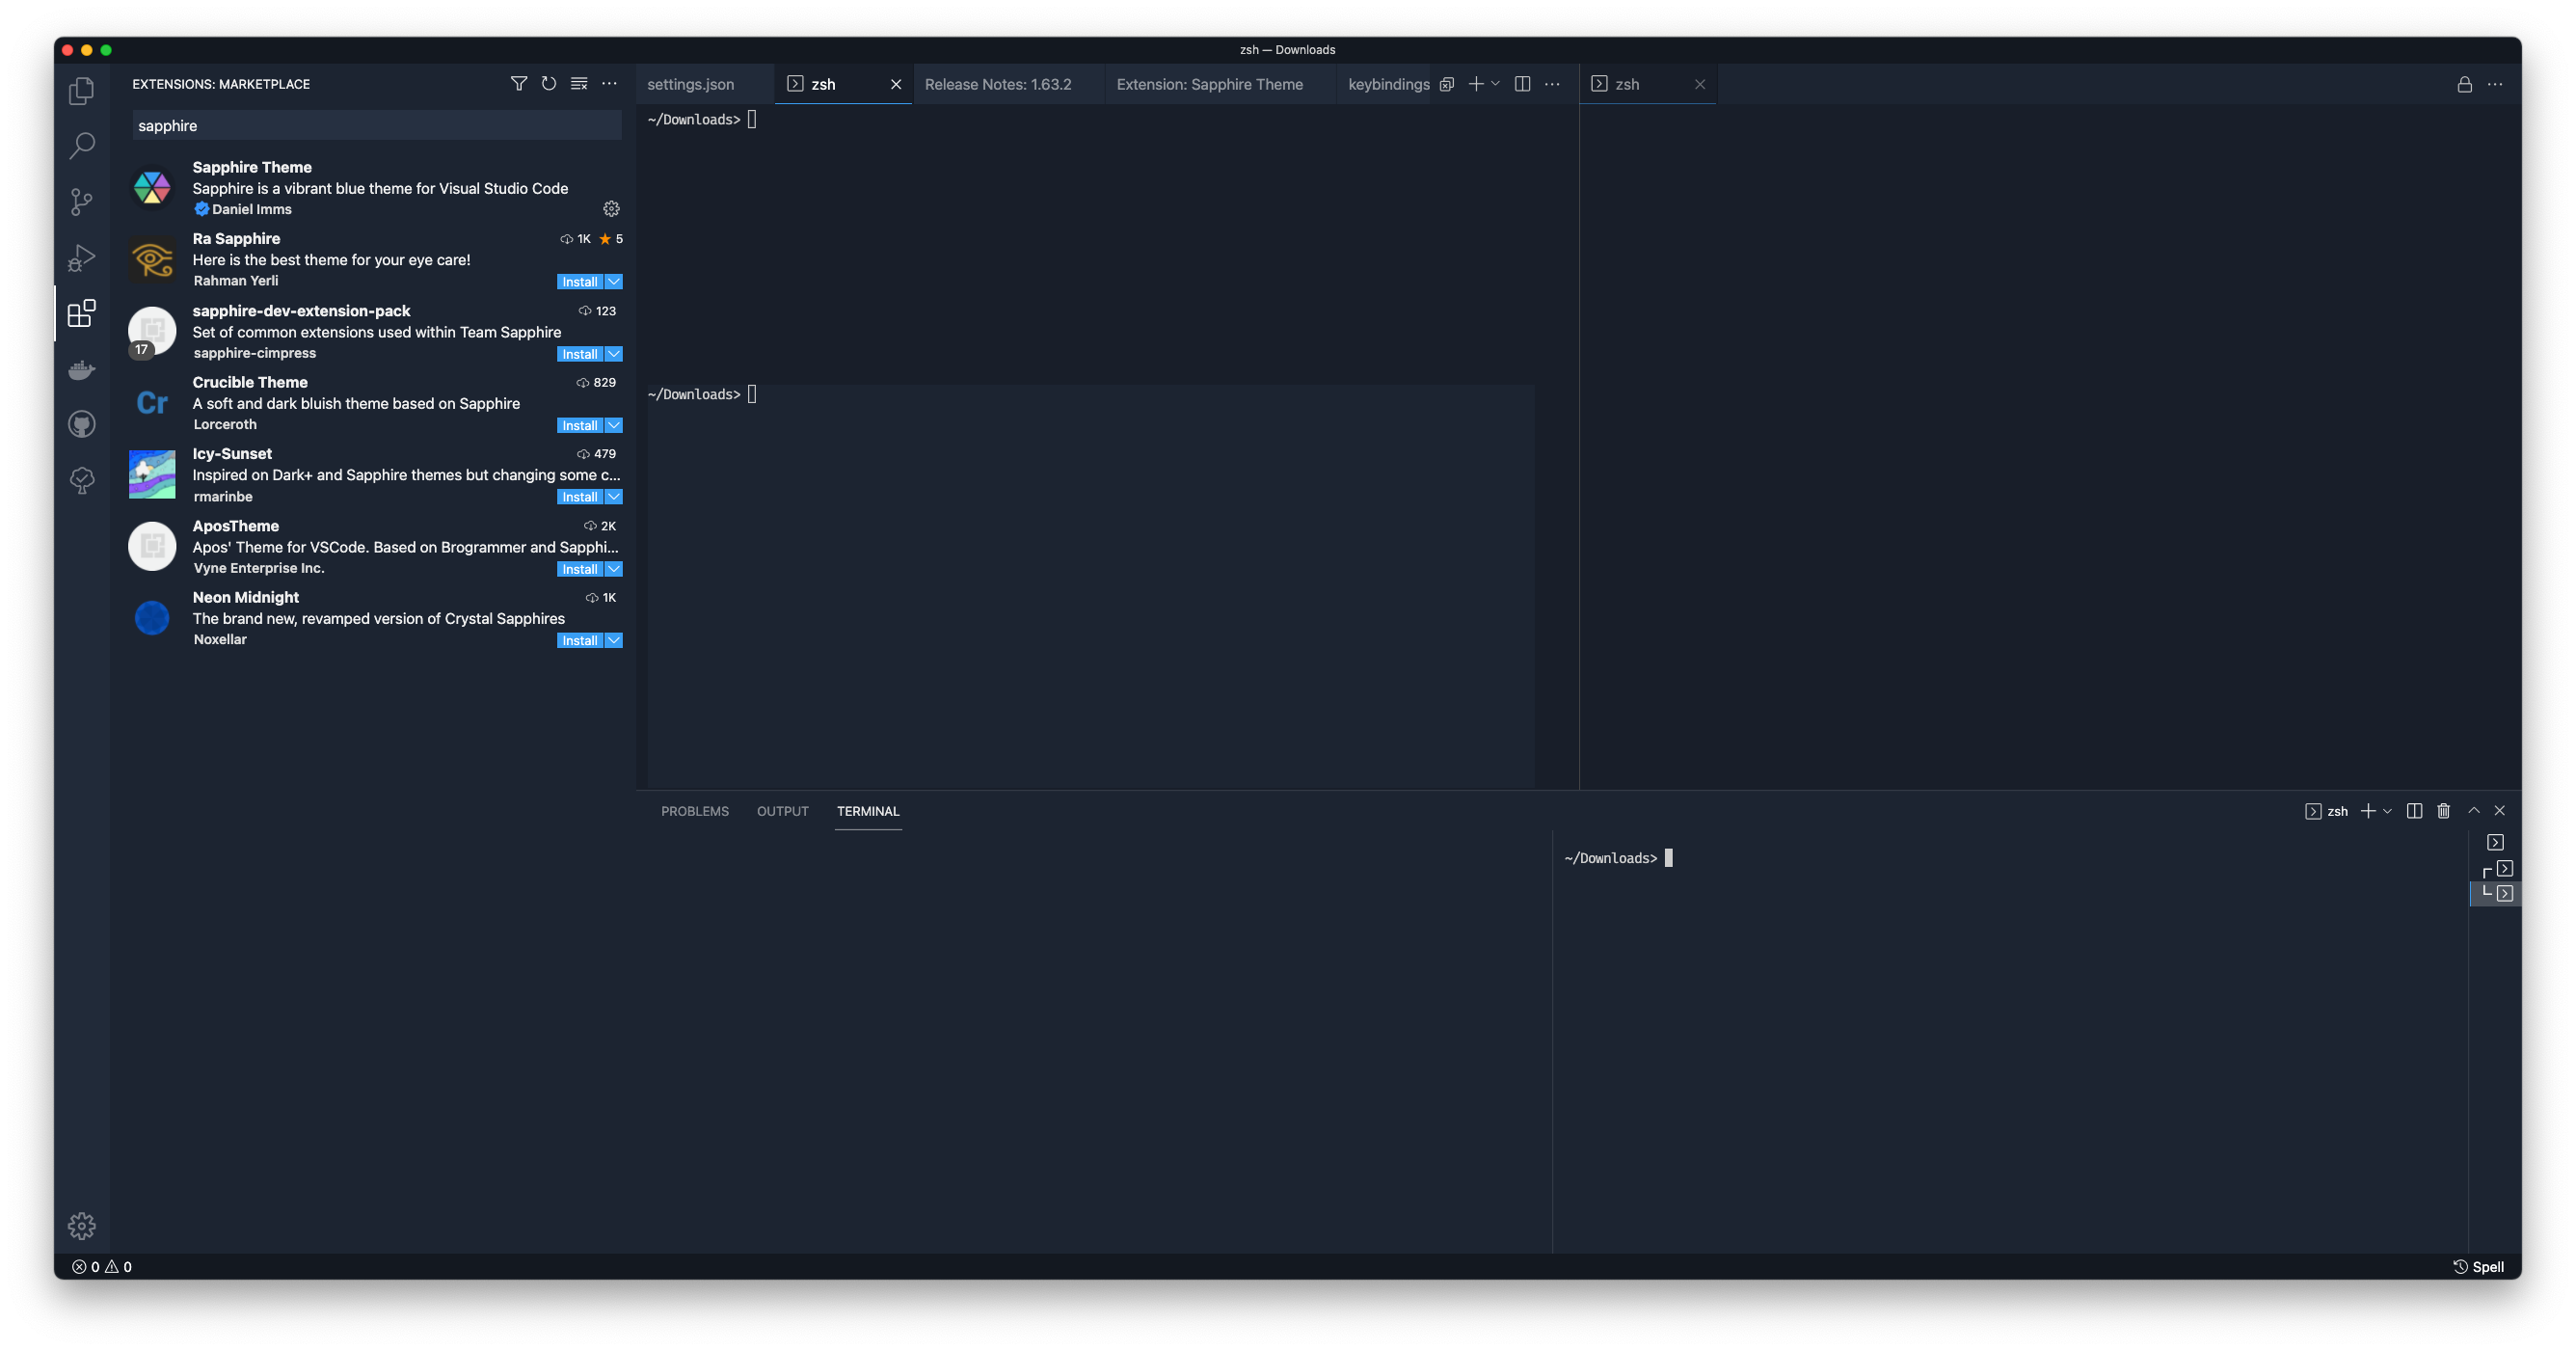Open the terminal launch profile dropdown
This screenshot has width=2576, height=1351.
(2389, 811)
